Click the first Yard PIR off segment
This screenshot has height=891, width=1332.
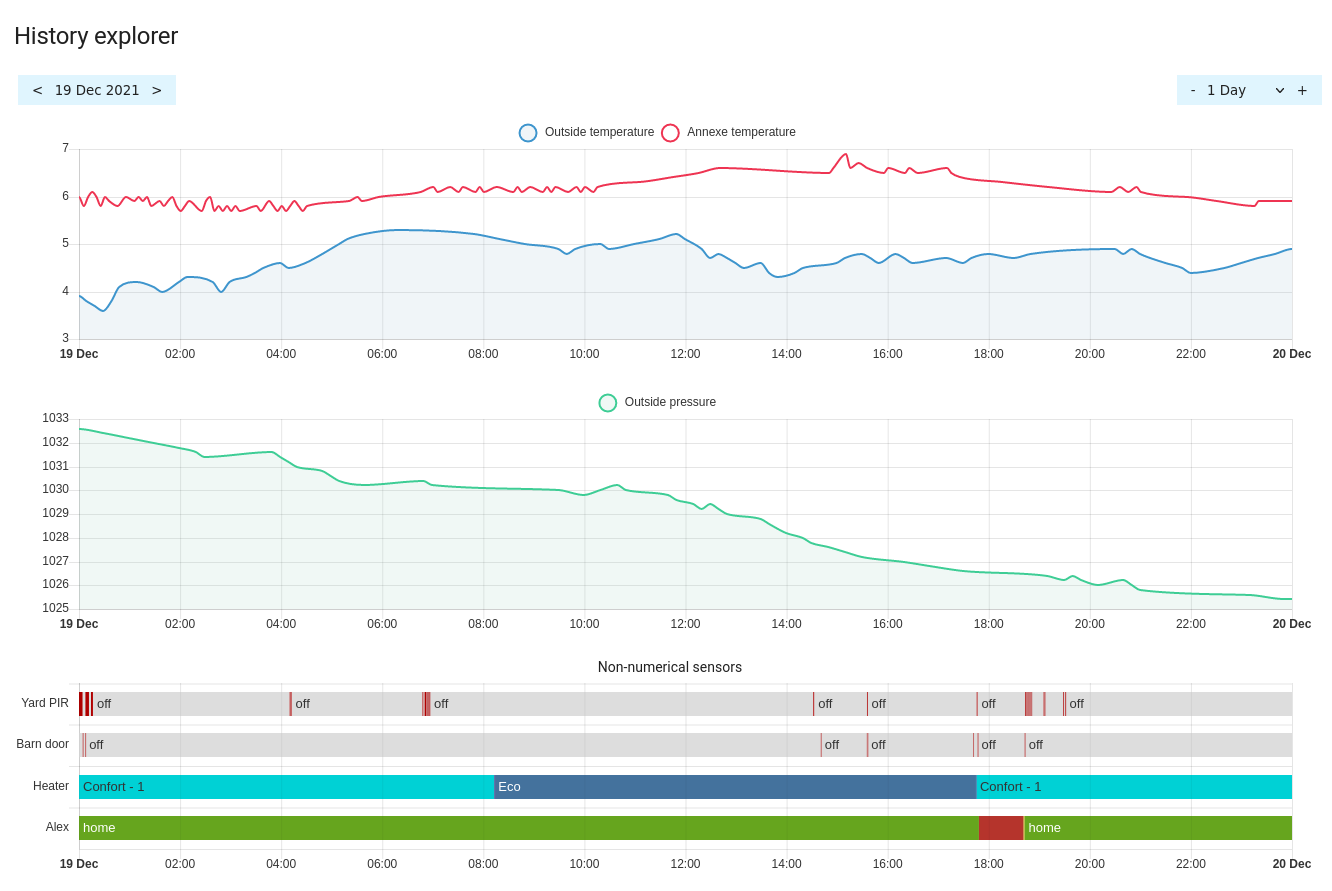pos(190,704)
